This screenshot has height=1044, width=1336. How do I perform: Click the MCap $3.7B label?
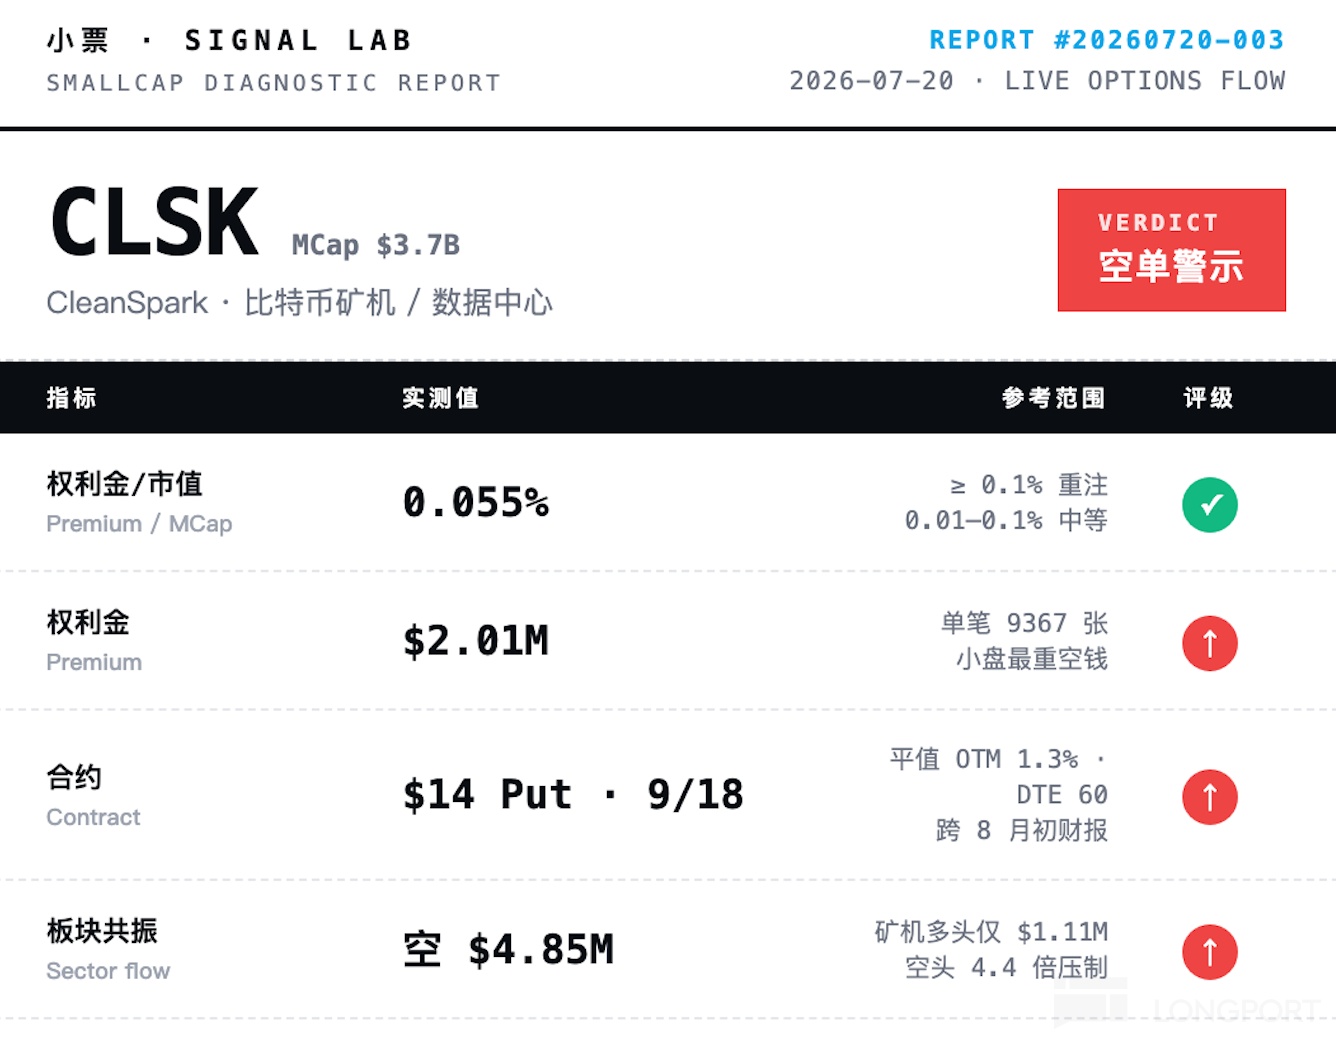pos(376,245)
